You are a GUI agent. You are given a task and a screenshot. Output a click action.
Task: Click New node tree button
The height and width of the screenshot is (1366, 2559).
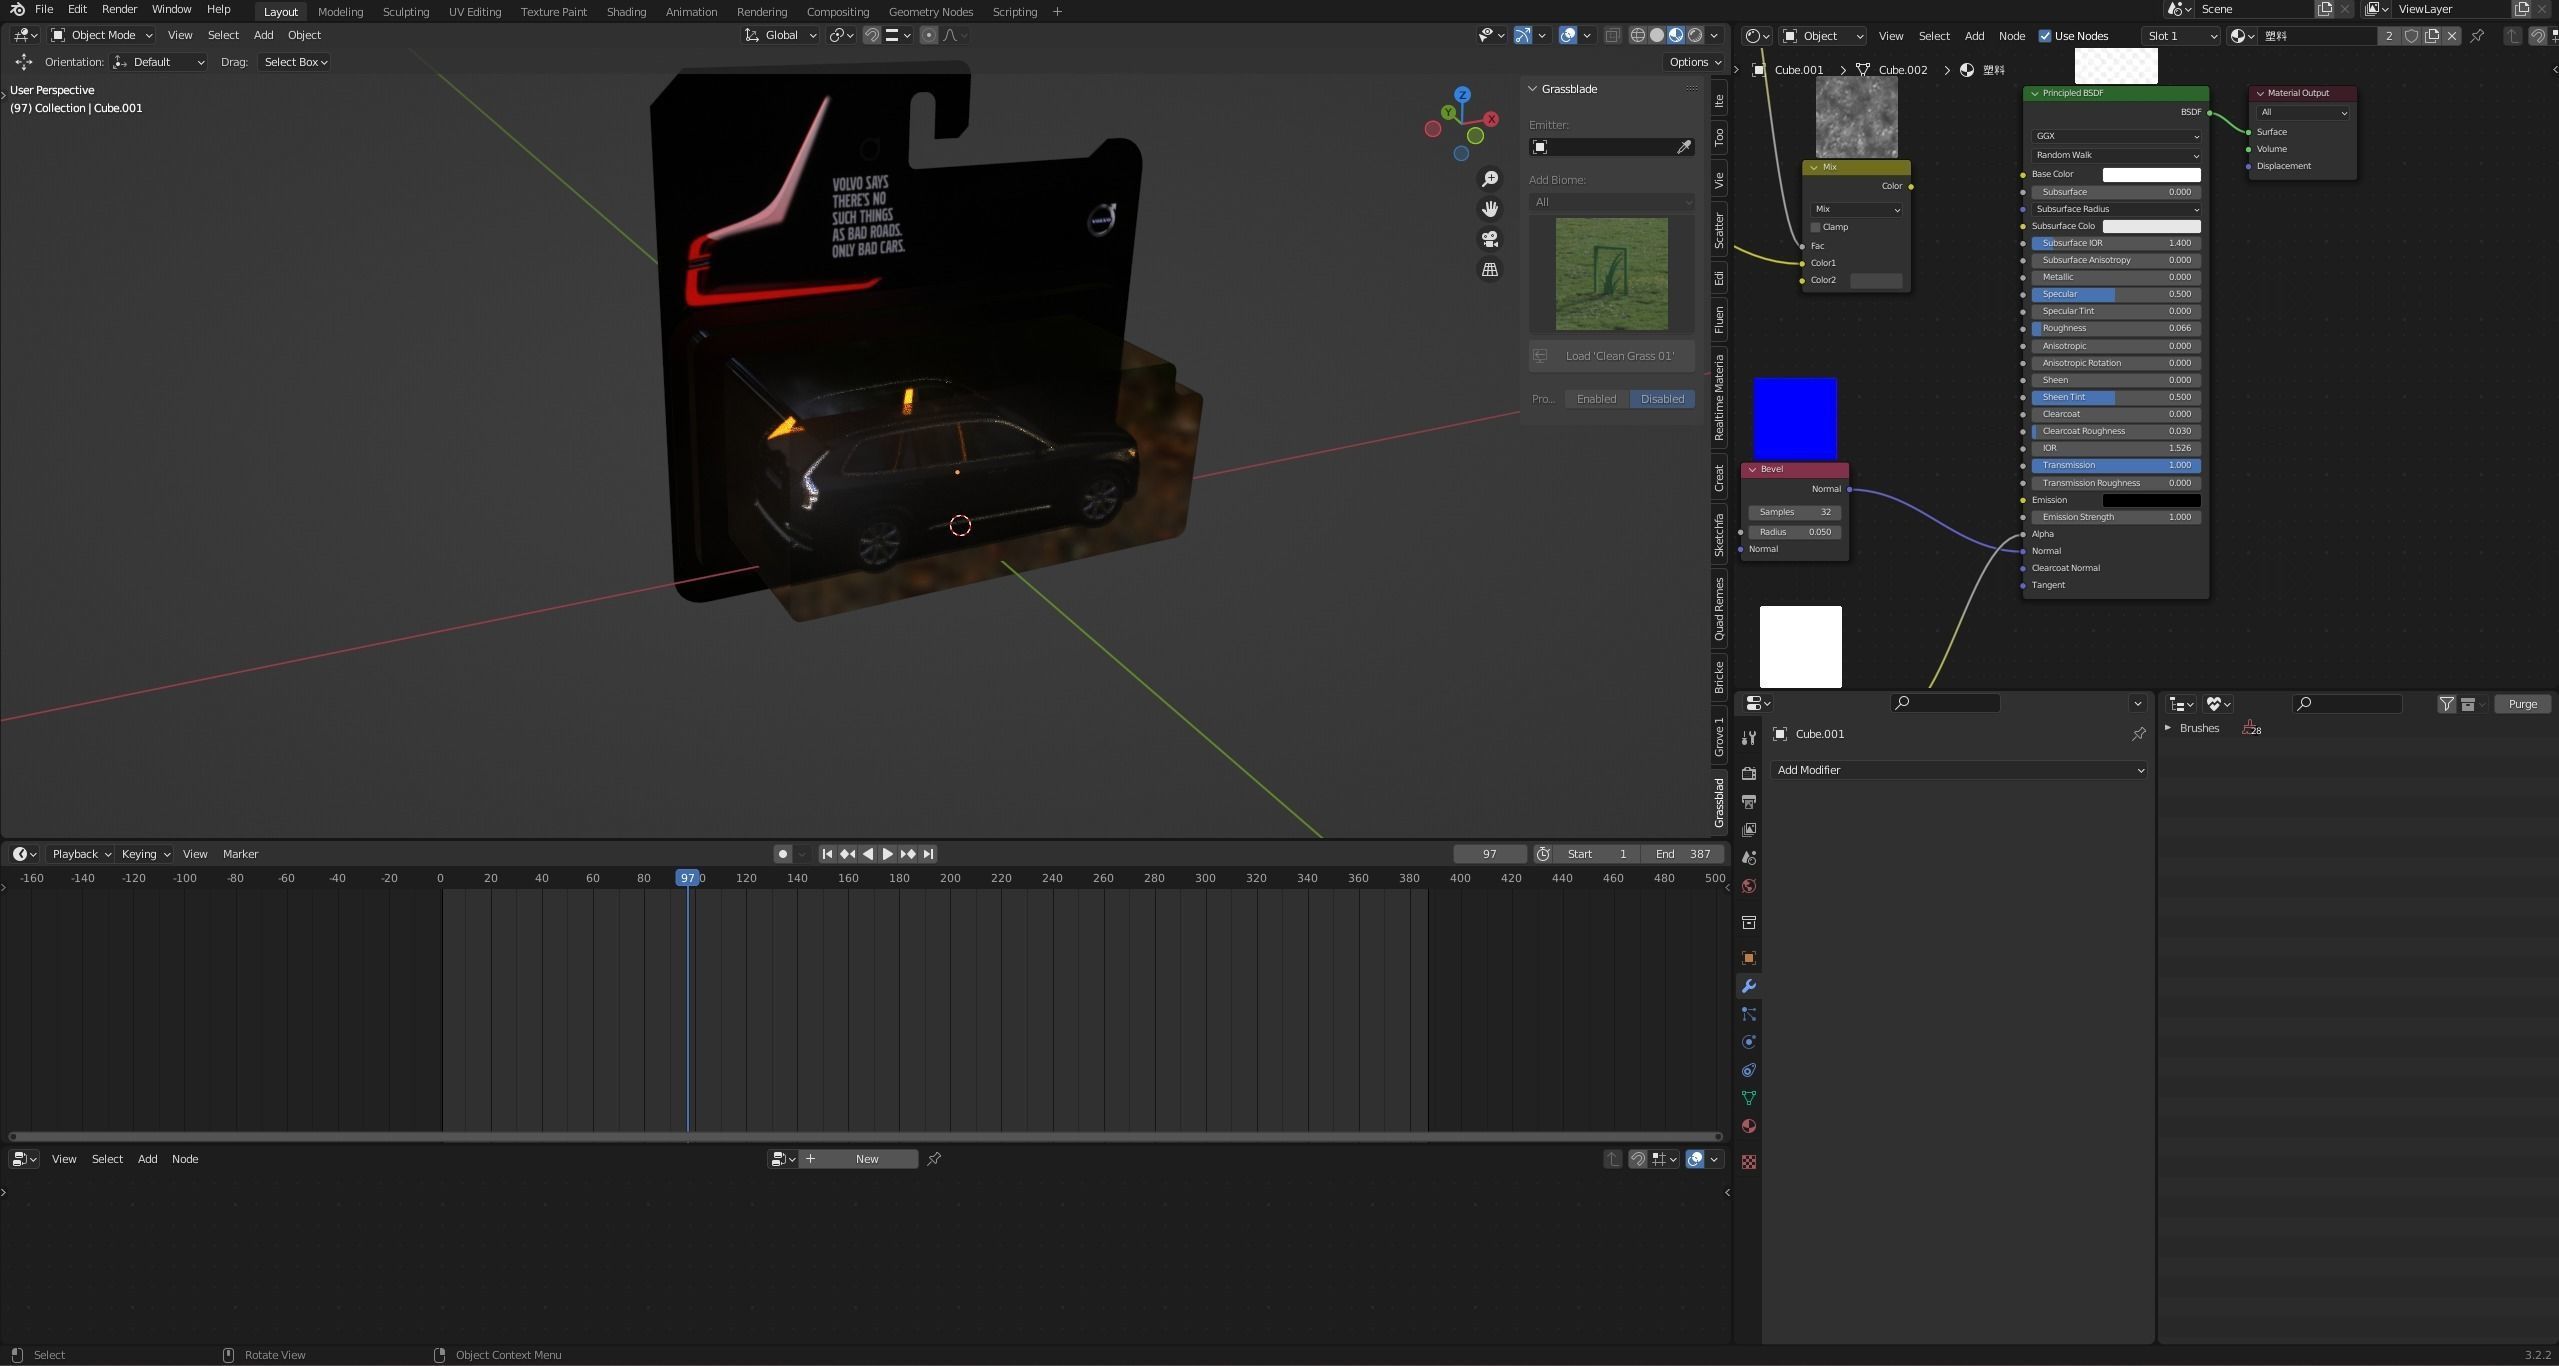[x=859, y=1159]
